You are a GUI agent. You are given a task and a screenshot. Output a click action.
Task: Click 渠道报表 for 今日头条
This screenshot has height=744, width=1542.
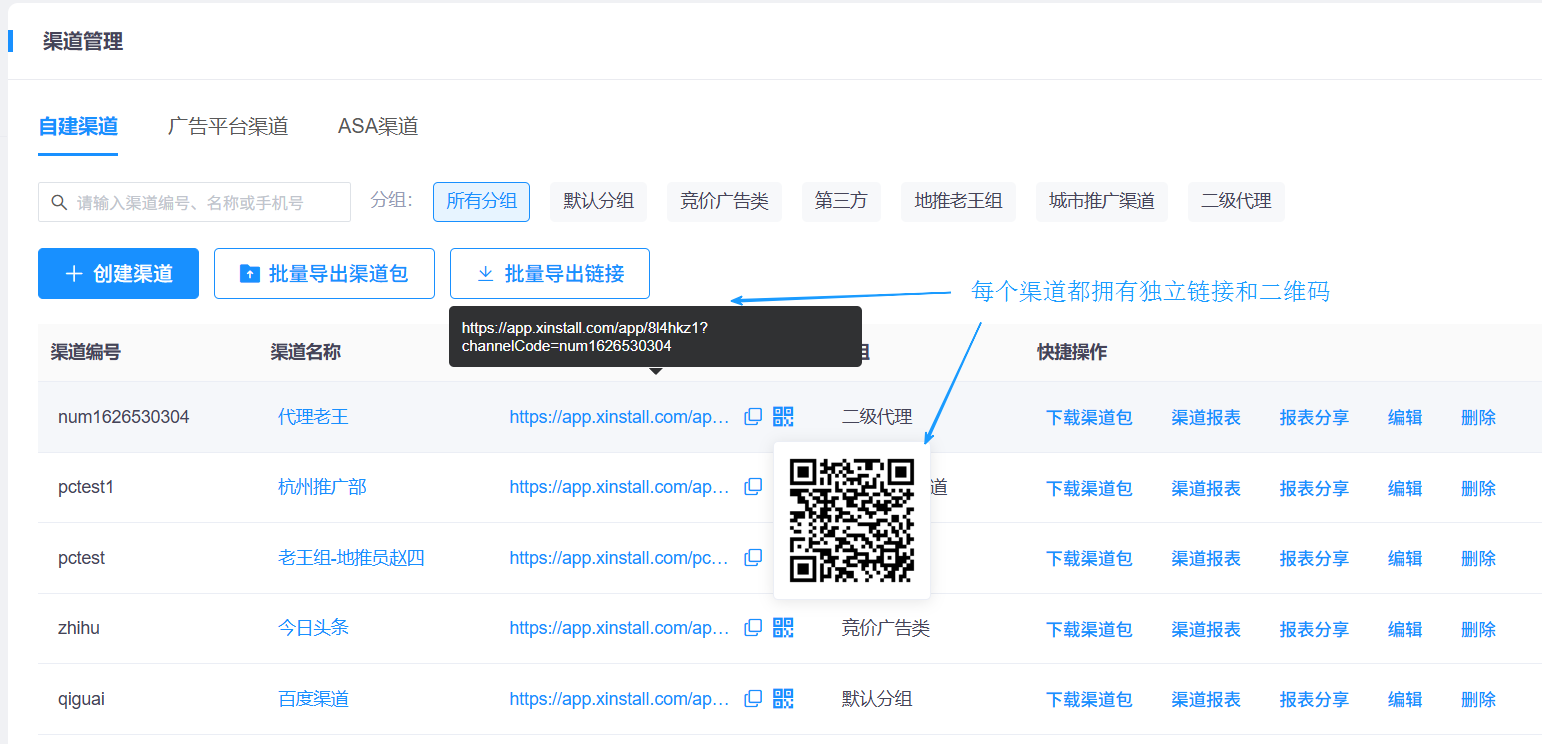point(1206,629)
